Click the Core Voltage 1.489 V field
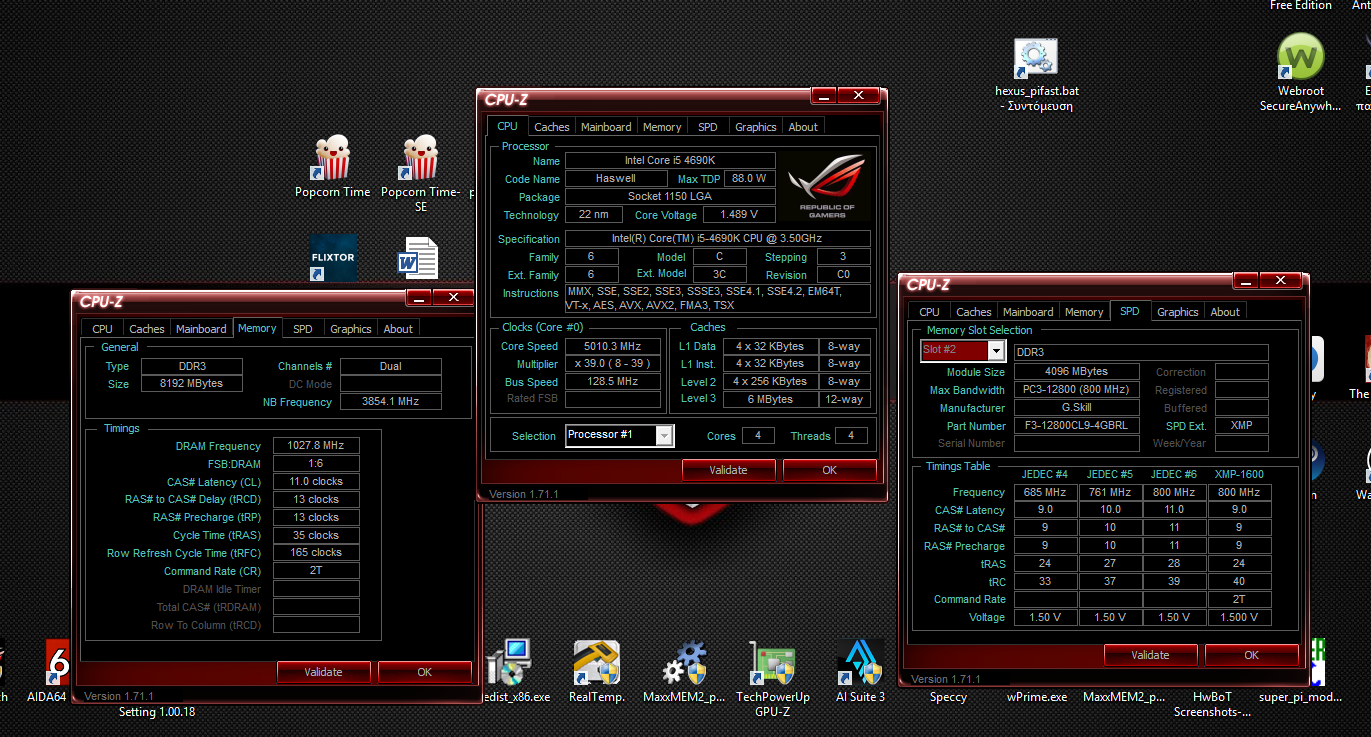This screenshot has height=737, width=1371. [739, 215]
